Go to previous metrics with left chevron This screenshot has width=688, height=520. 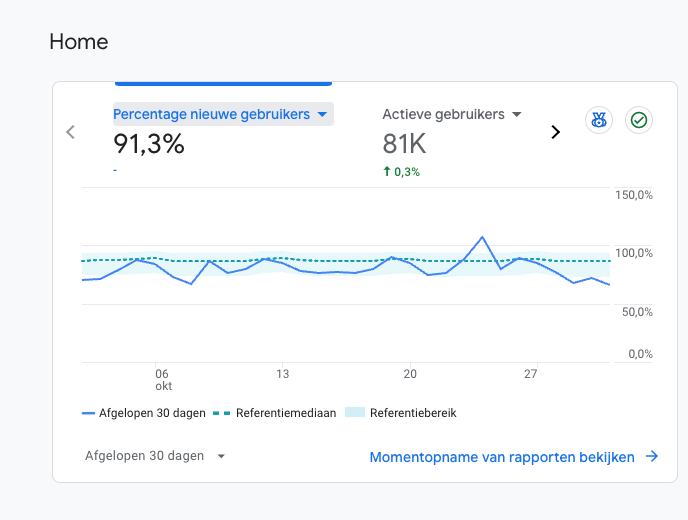pyautogui.click(x=70, y=132)
